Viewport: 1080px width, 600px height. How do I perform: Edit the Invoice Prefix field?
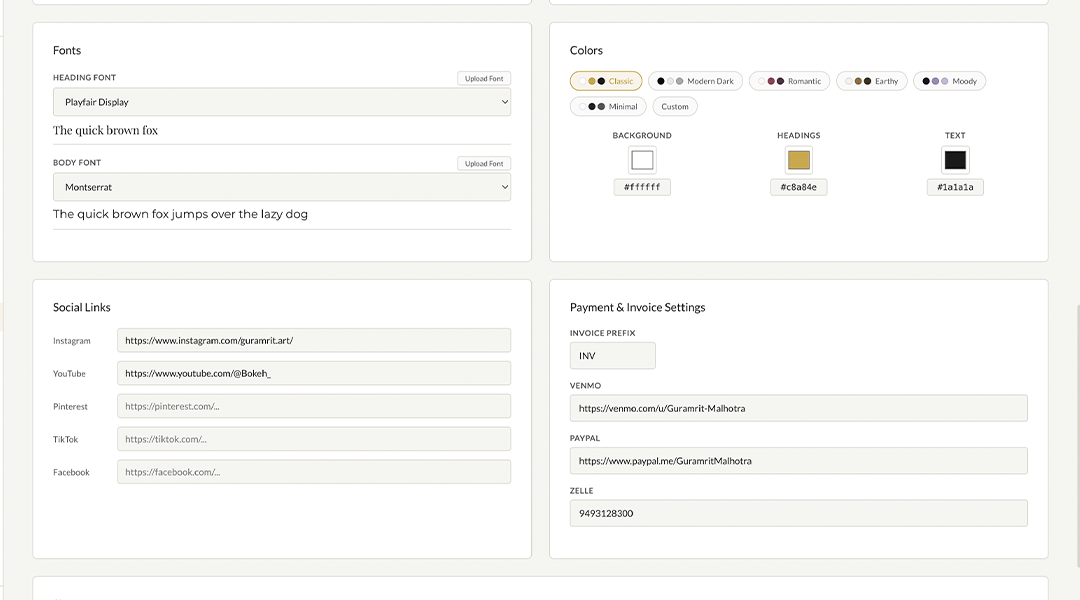[612, 355]
